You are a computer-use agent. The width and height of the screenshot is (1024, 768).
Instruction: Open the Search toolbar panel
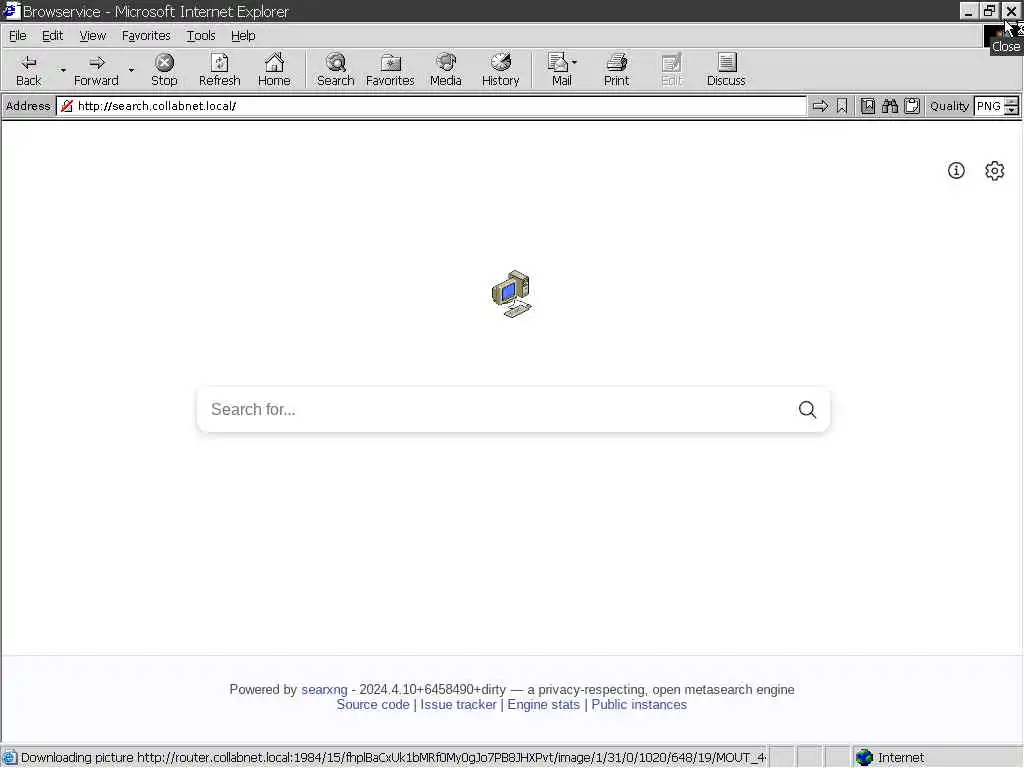click(x=336, y=69)
